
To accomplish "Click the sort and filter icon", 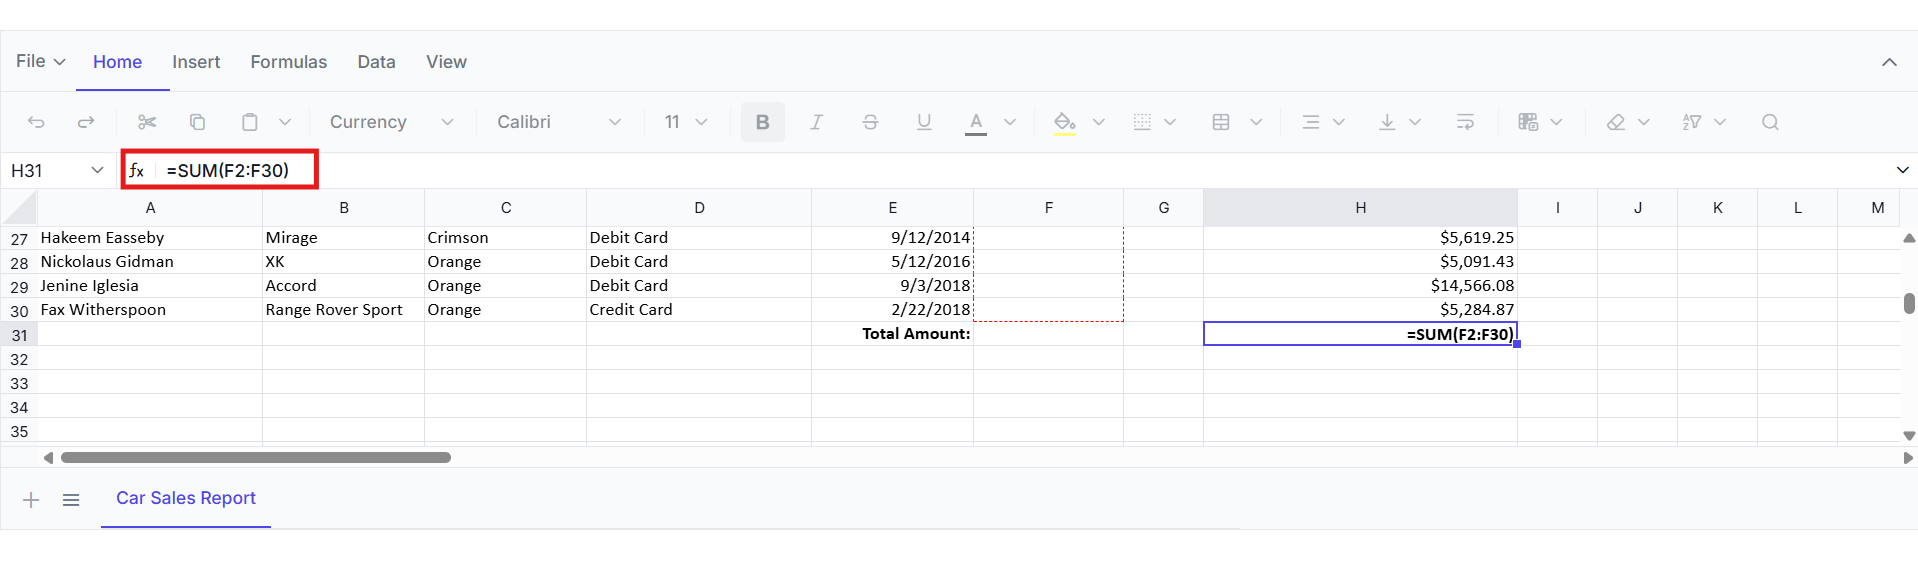I will 1692,122.
